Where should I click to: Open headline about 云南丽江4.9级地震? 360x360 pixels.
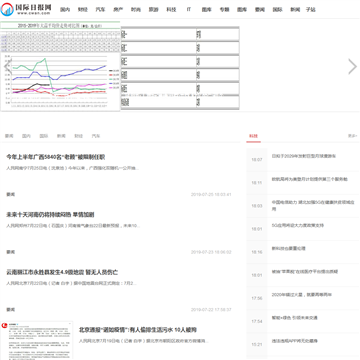click(x=62, y=272)
